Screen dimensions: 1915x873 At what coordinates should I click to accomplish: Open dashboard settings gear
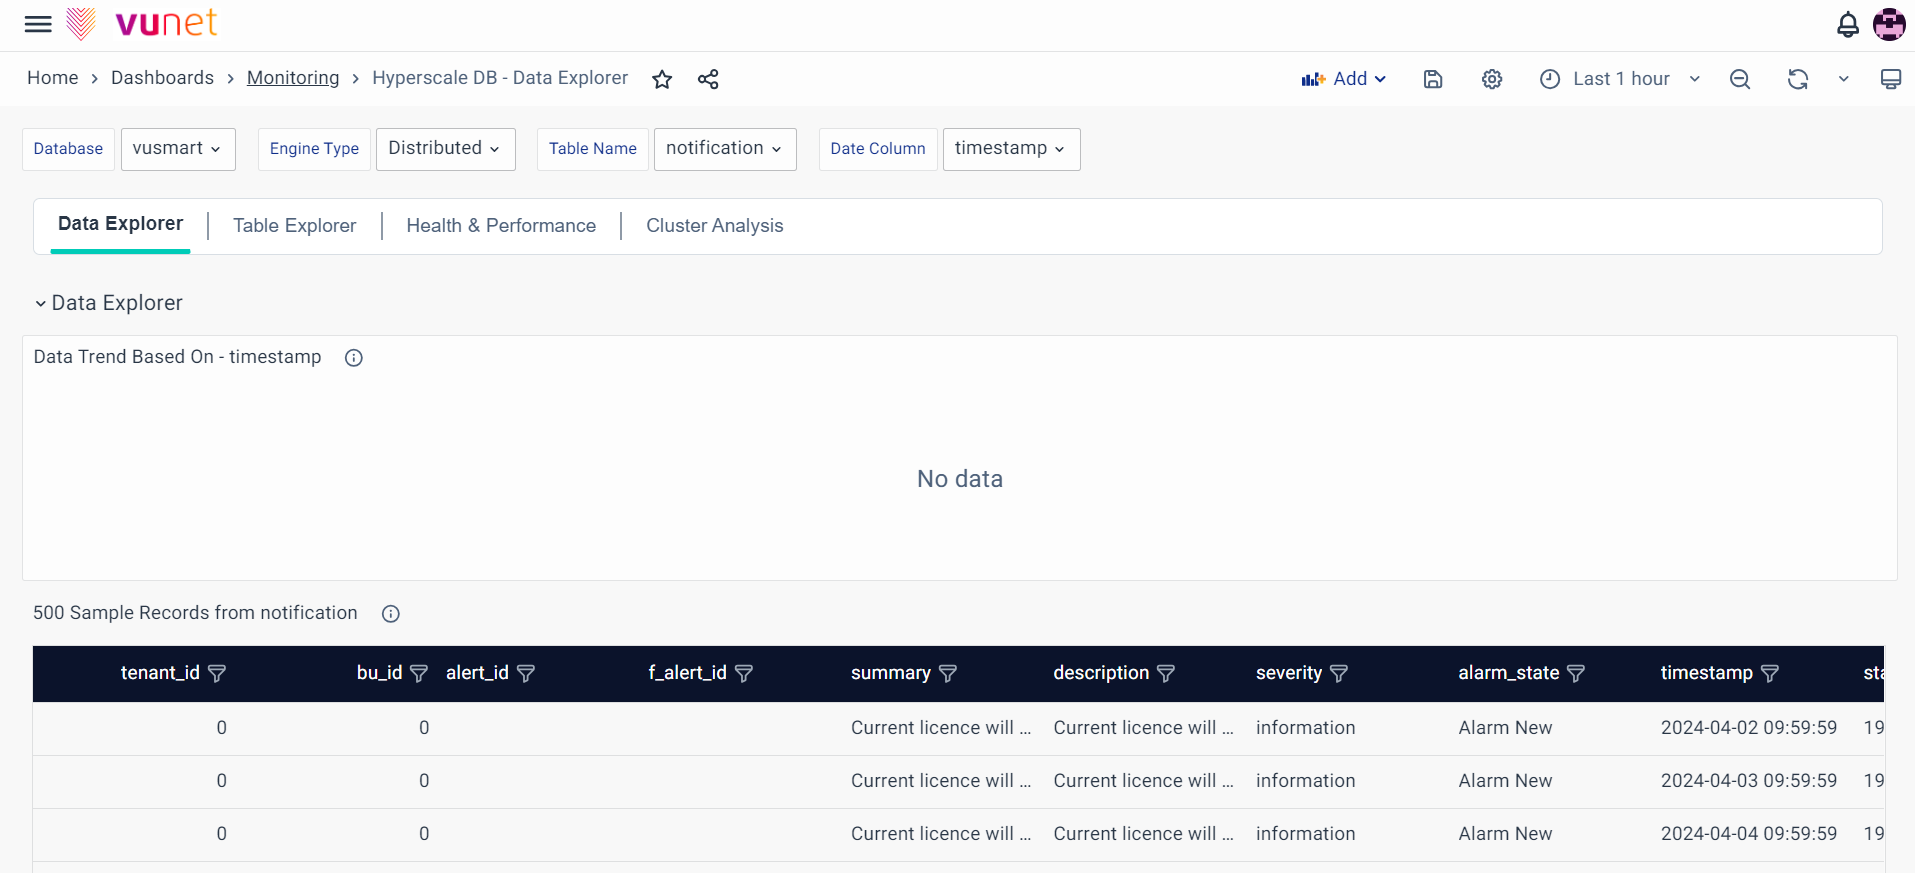1491,79
